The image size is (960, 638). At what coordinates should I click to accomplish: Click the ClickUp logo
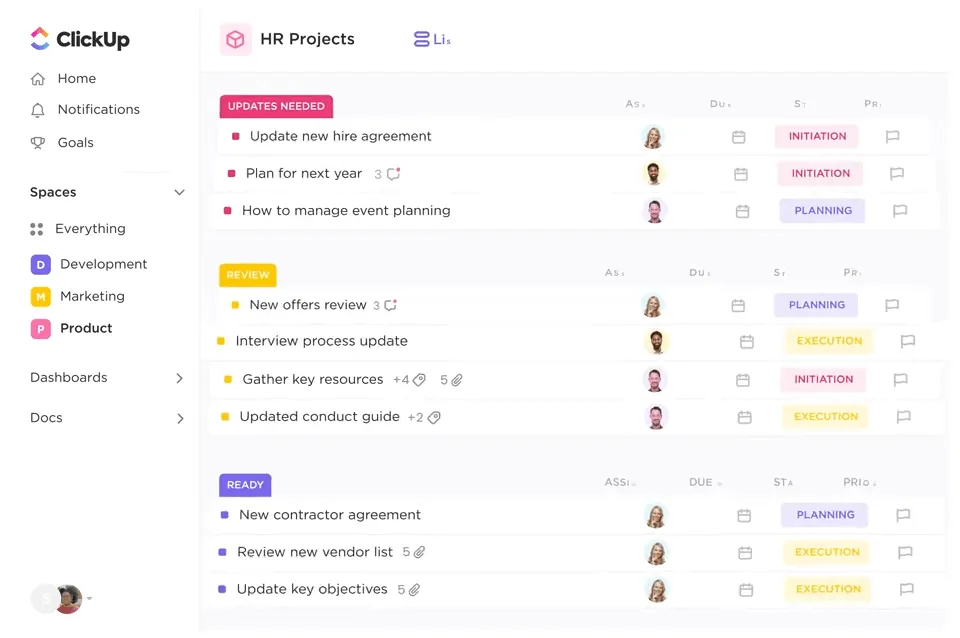pos(80,39)
